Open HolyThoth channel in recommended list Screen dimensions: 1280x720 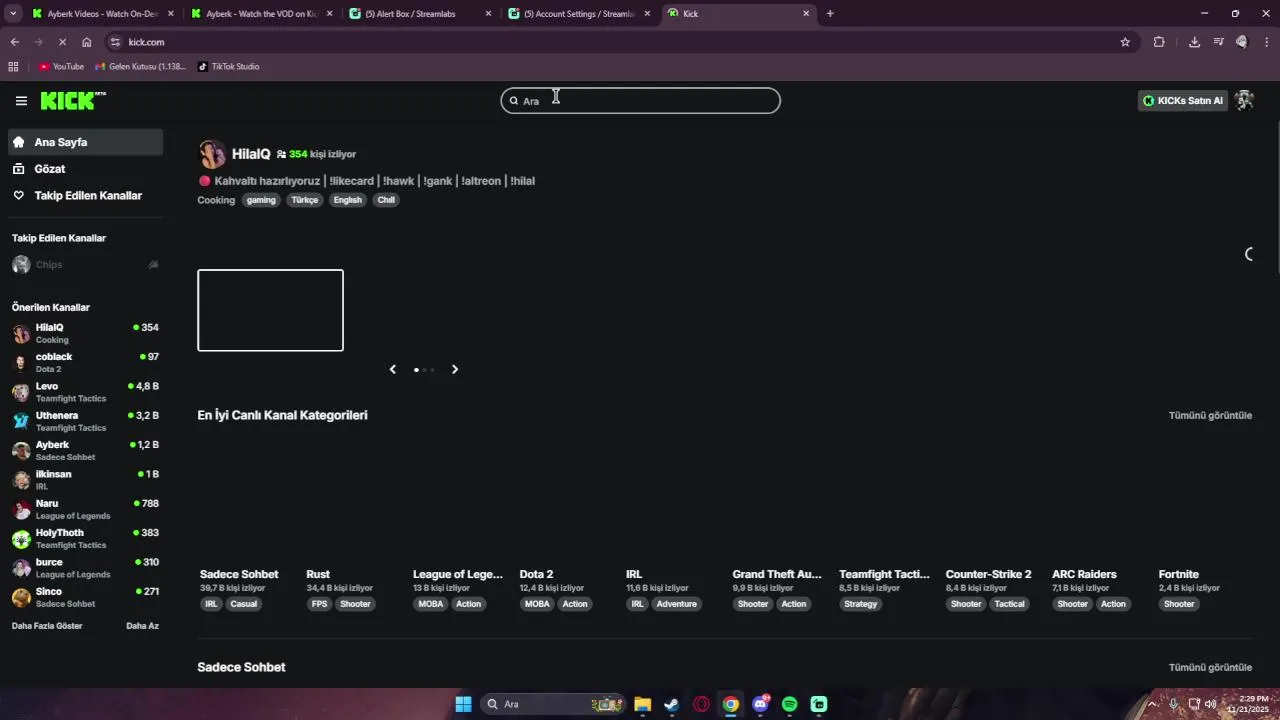point(85,538)
